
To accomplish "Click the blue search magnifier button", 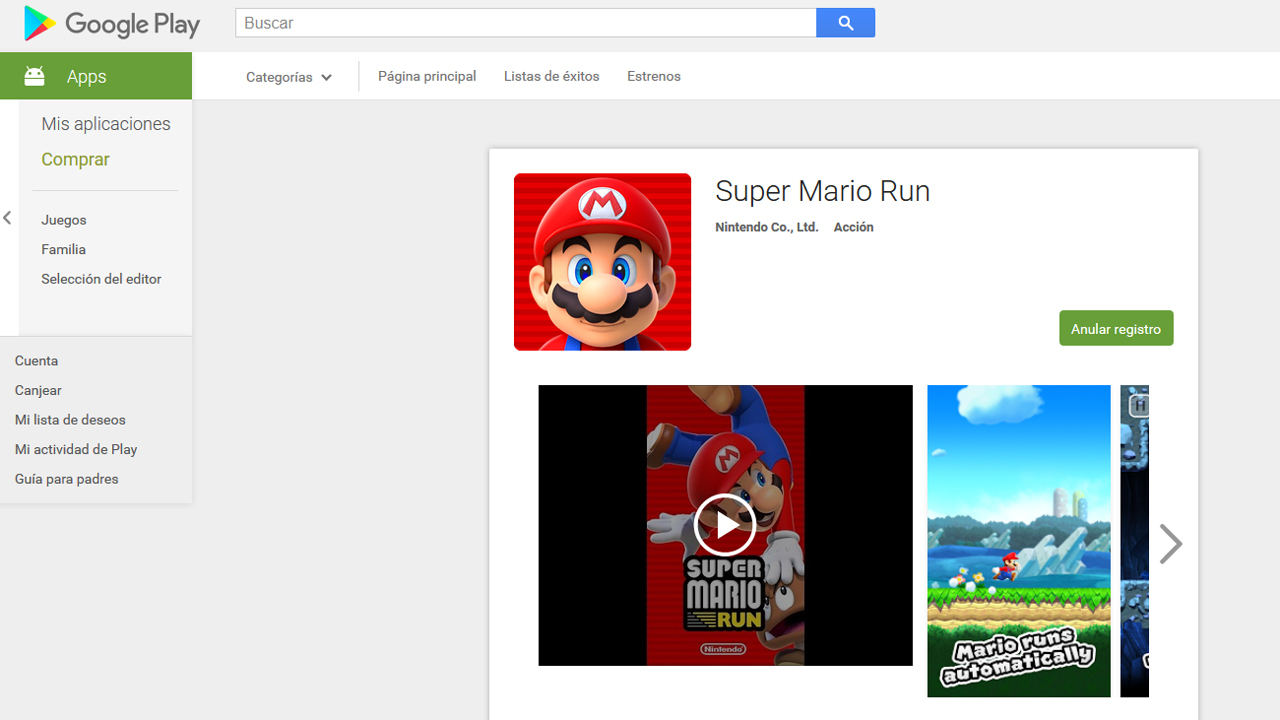I will pyautogui.click(x=846, y=23).
